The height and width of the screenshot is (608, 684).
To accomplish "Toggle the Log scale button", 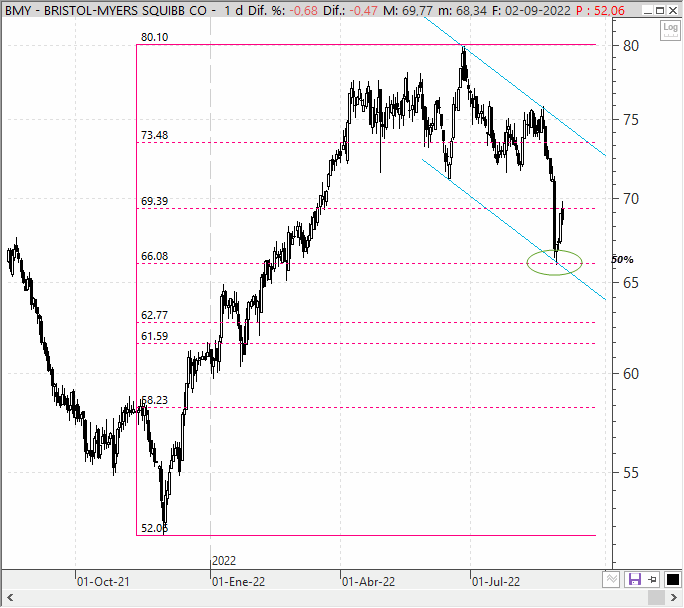I will 670,31.
